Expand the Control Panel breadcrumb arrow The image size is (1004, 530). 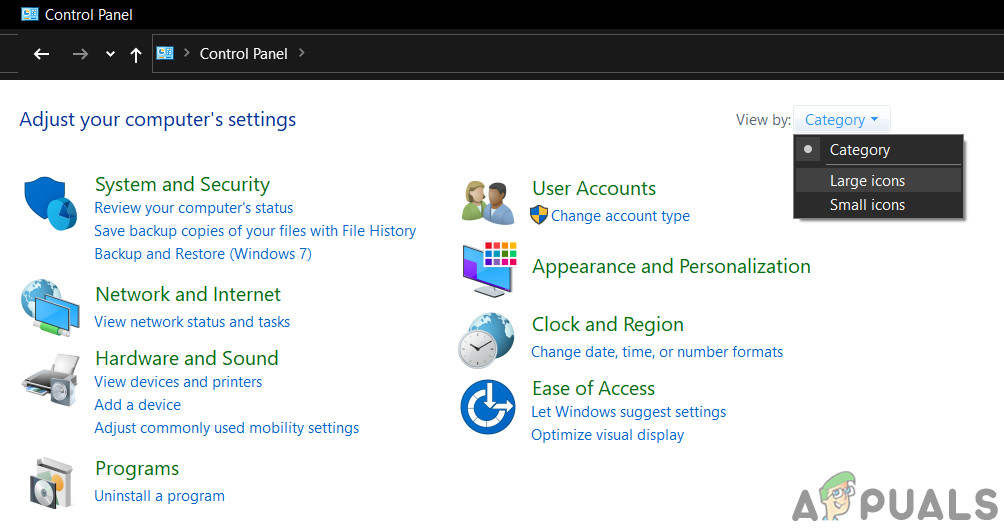[302, 53]
